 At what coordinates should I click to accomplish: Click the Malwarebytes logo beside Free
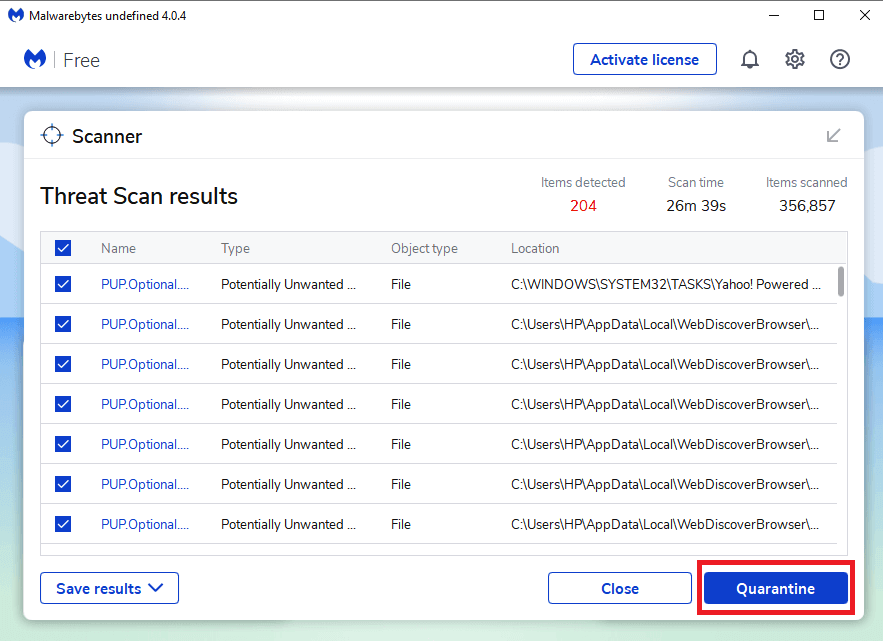pyautogui.click(x=35, y=59)
